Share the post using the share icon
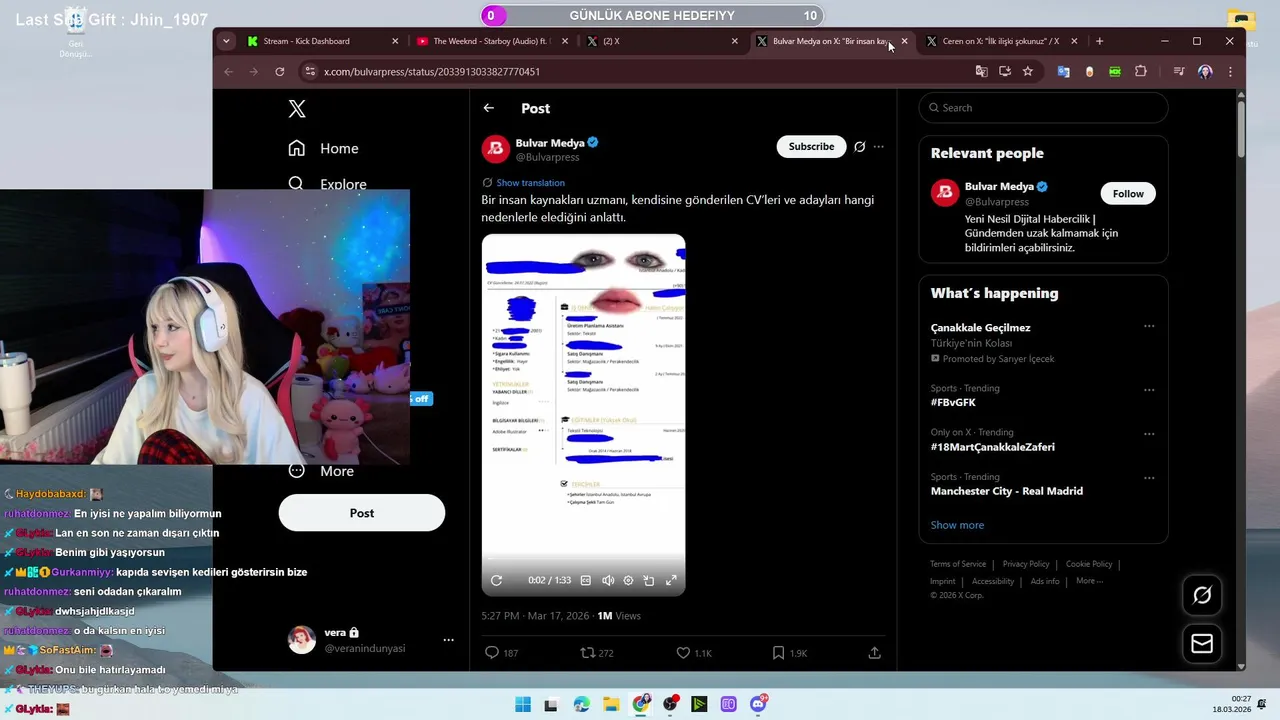This screenshot has height=720, width=1280. point(874,653)
